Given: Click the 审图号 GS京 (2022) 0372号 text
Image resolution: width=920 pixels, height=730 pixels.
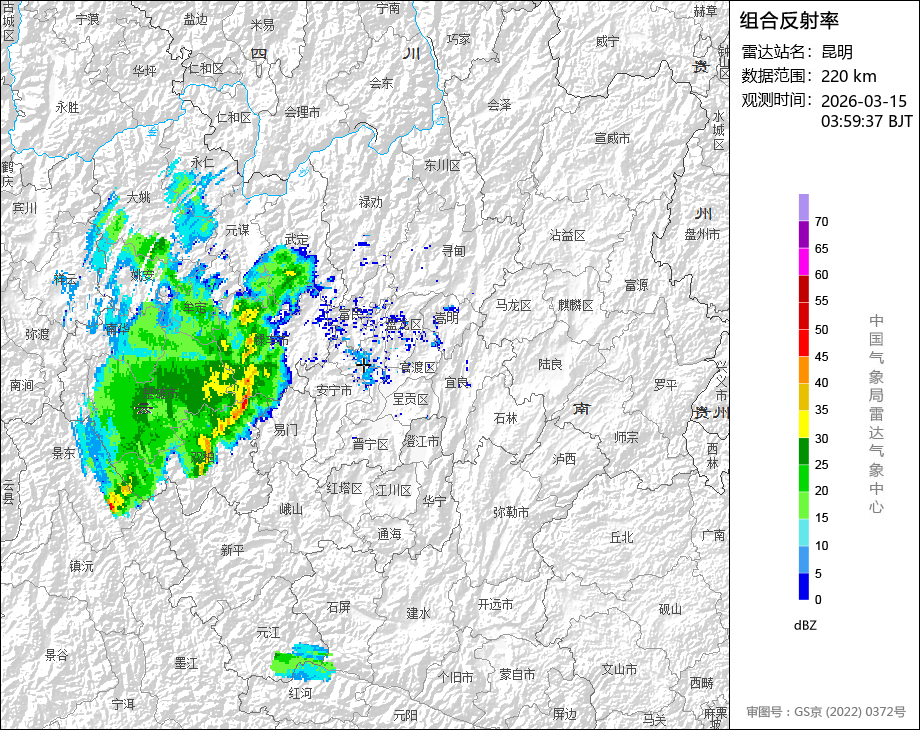Looking at the screenshot, I should tap(826, 712).
